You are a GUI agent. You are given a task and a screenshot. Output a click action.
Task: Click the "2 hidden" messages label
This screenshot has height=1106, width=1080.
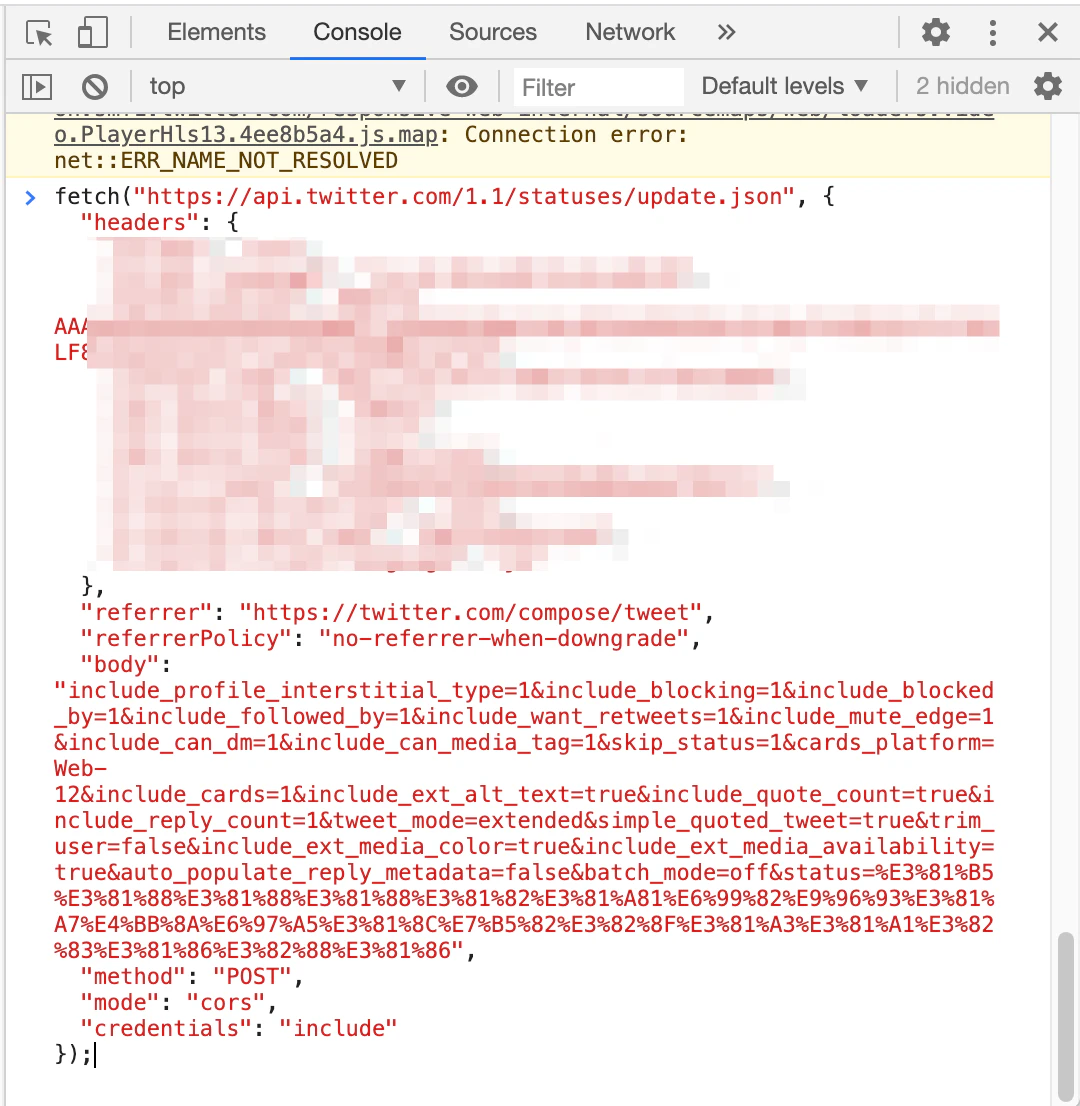(x=962, y=86)
